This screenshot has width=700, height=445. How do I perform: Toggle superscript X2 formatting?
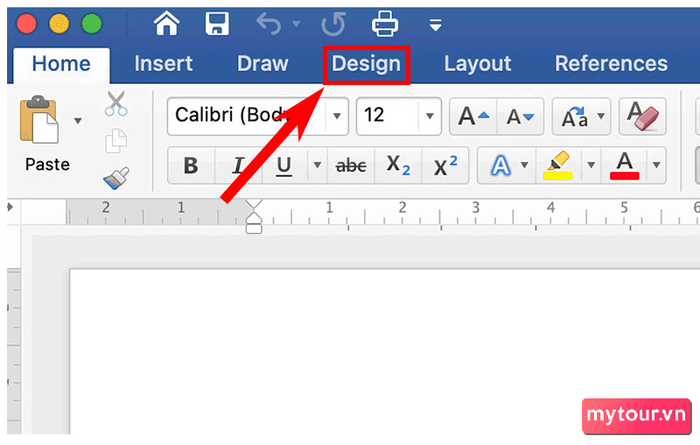coord(445,166)
